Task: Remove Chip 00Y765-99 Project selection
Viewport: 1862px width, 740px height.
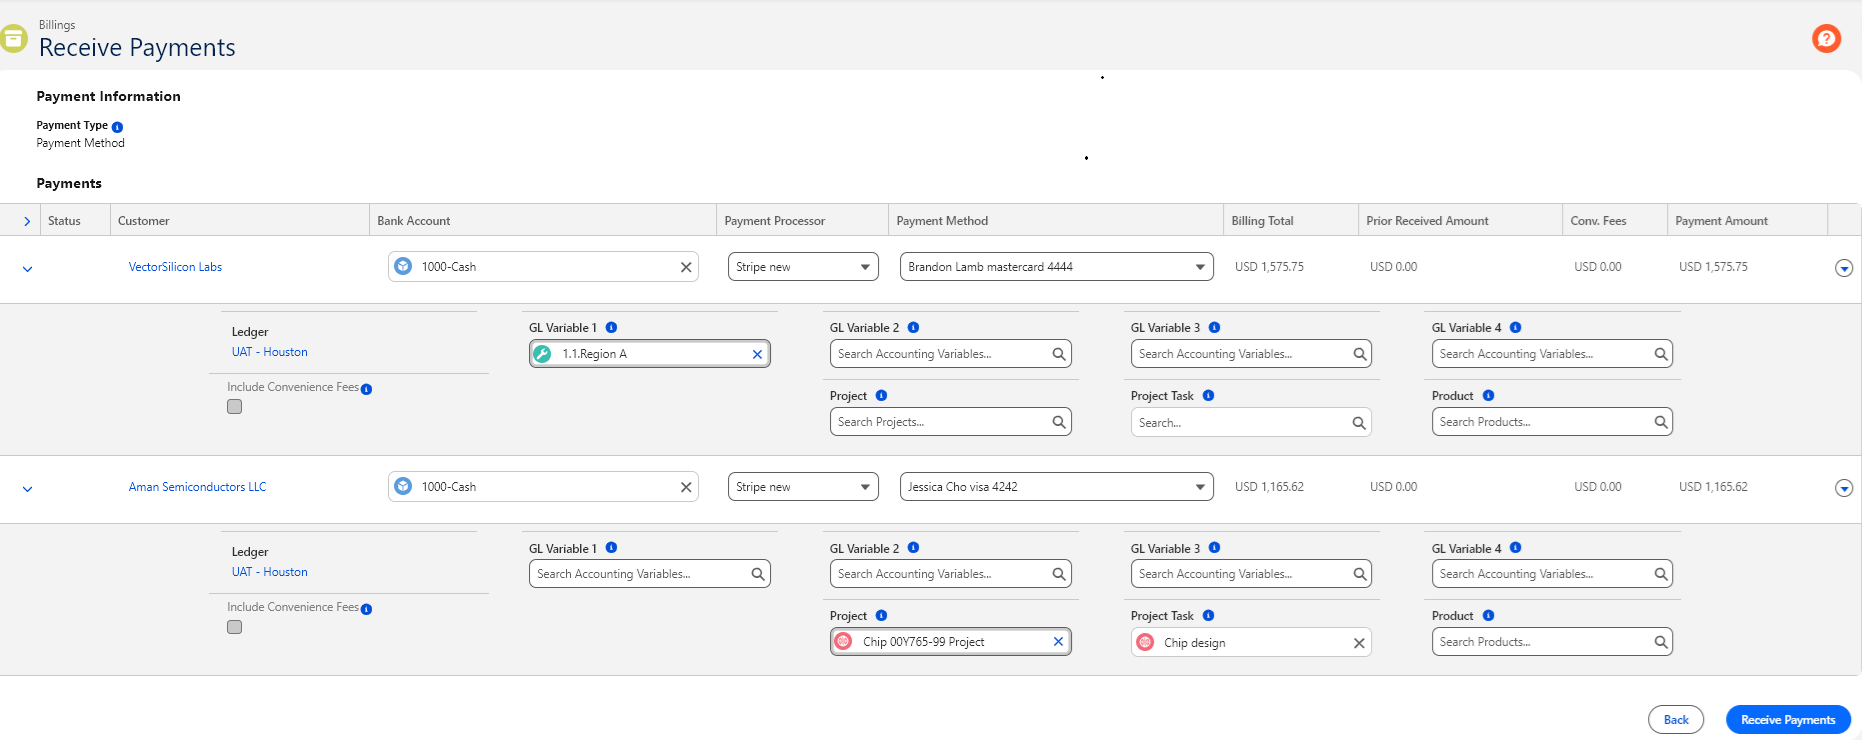Action: pyautogui.click(x=1058, y=642)
